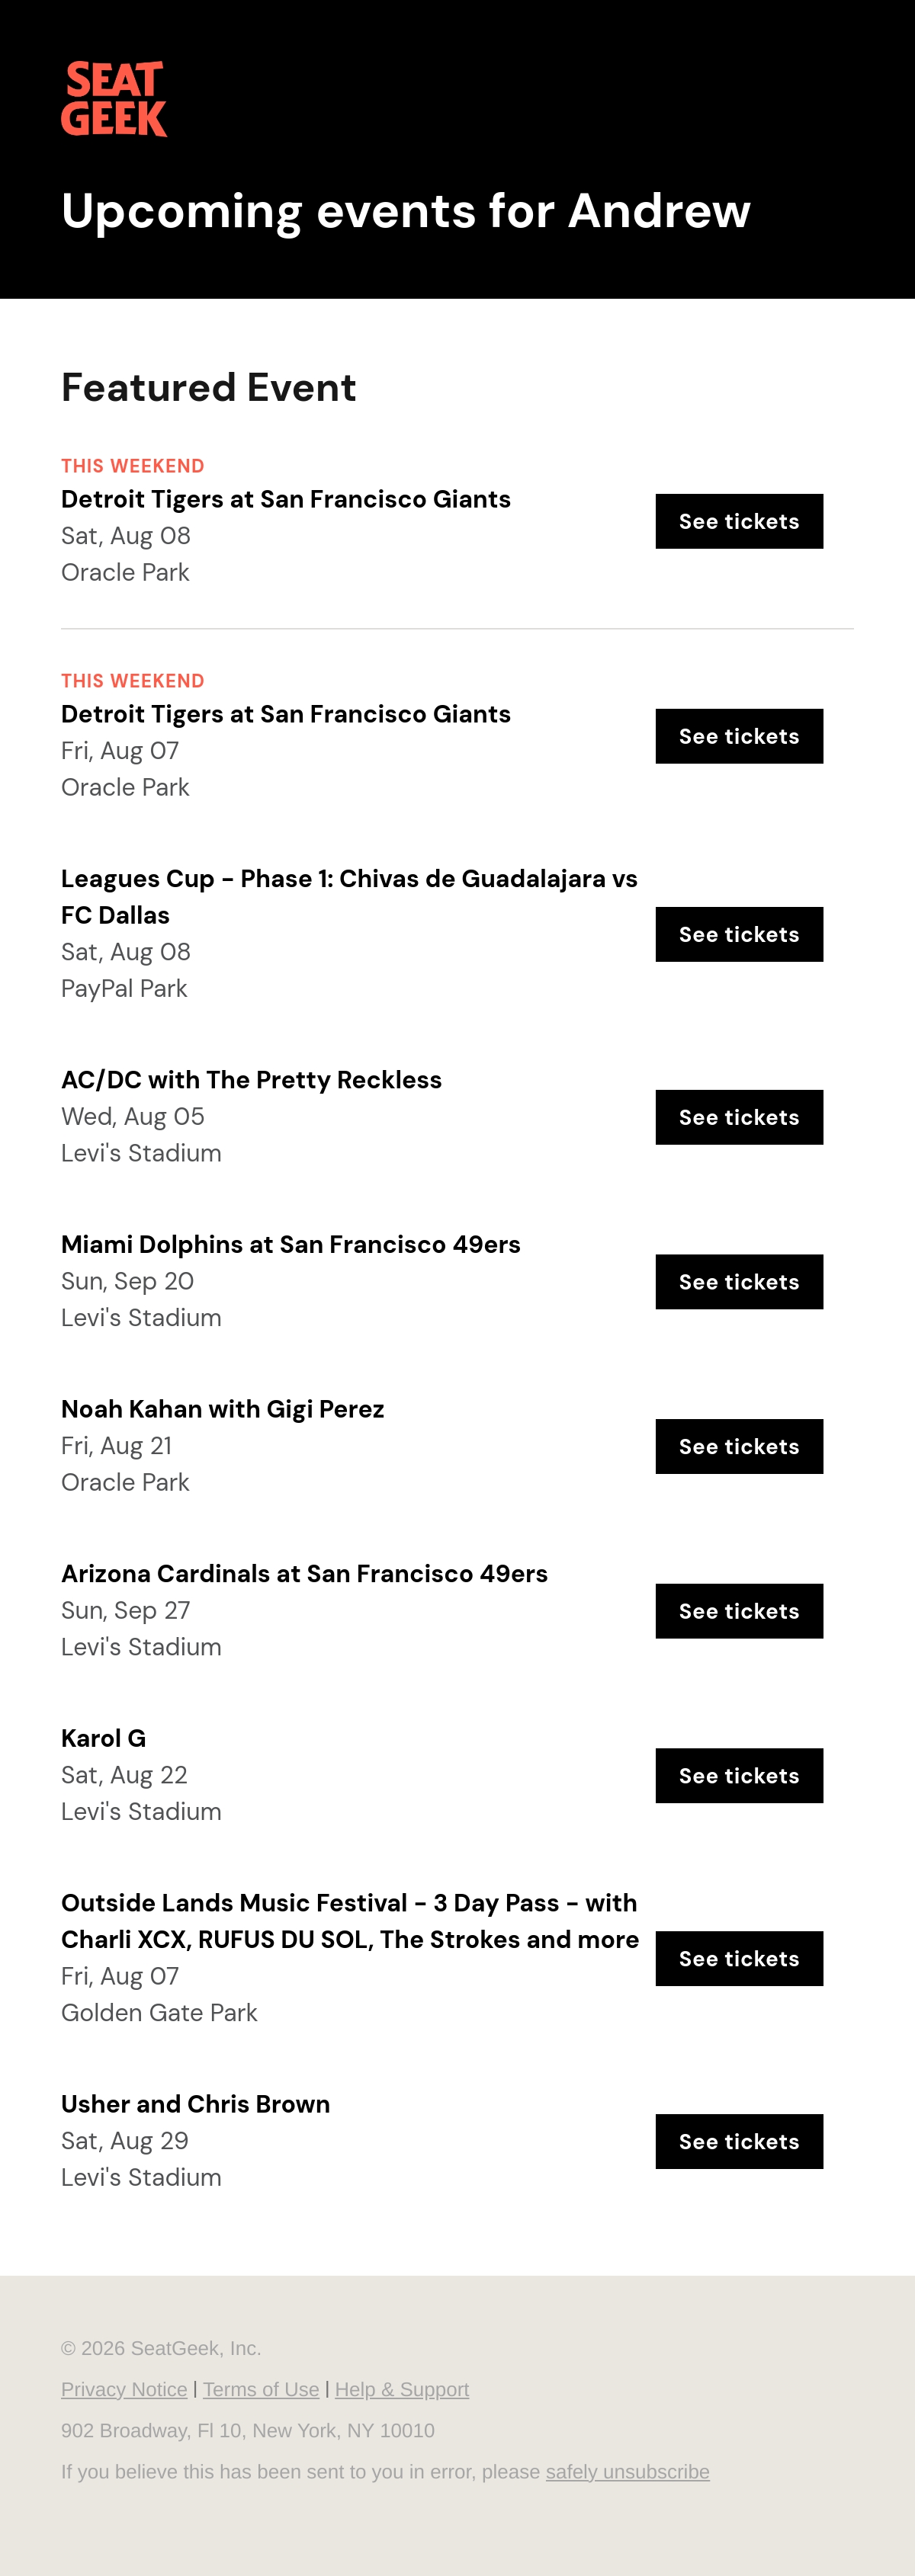See tickets for Karol G
Screen dimensions: 915x2576
(x=739, y=1776)
